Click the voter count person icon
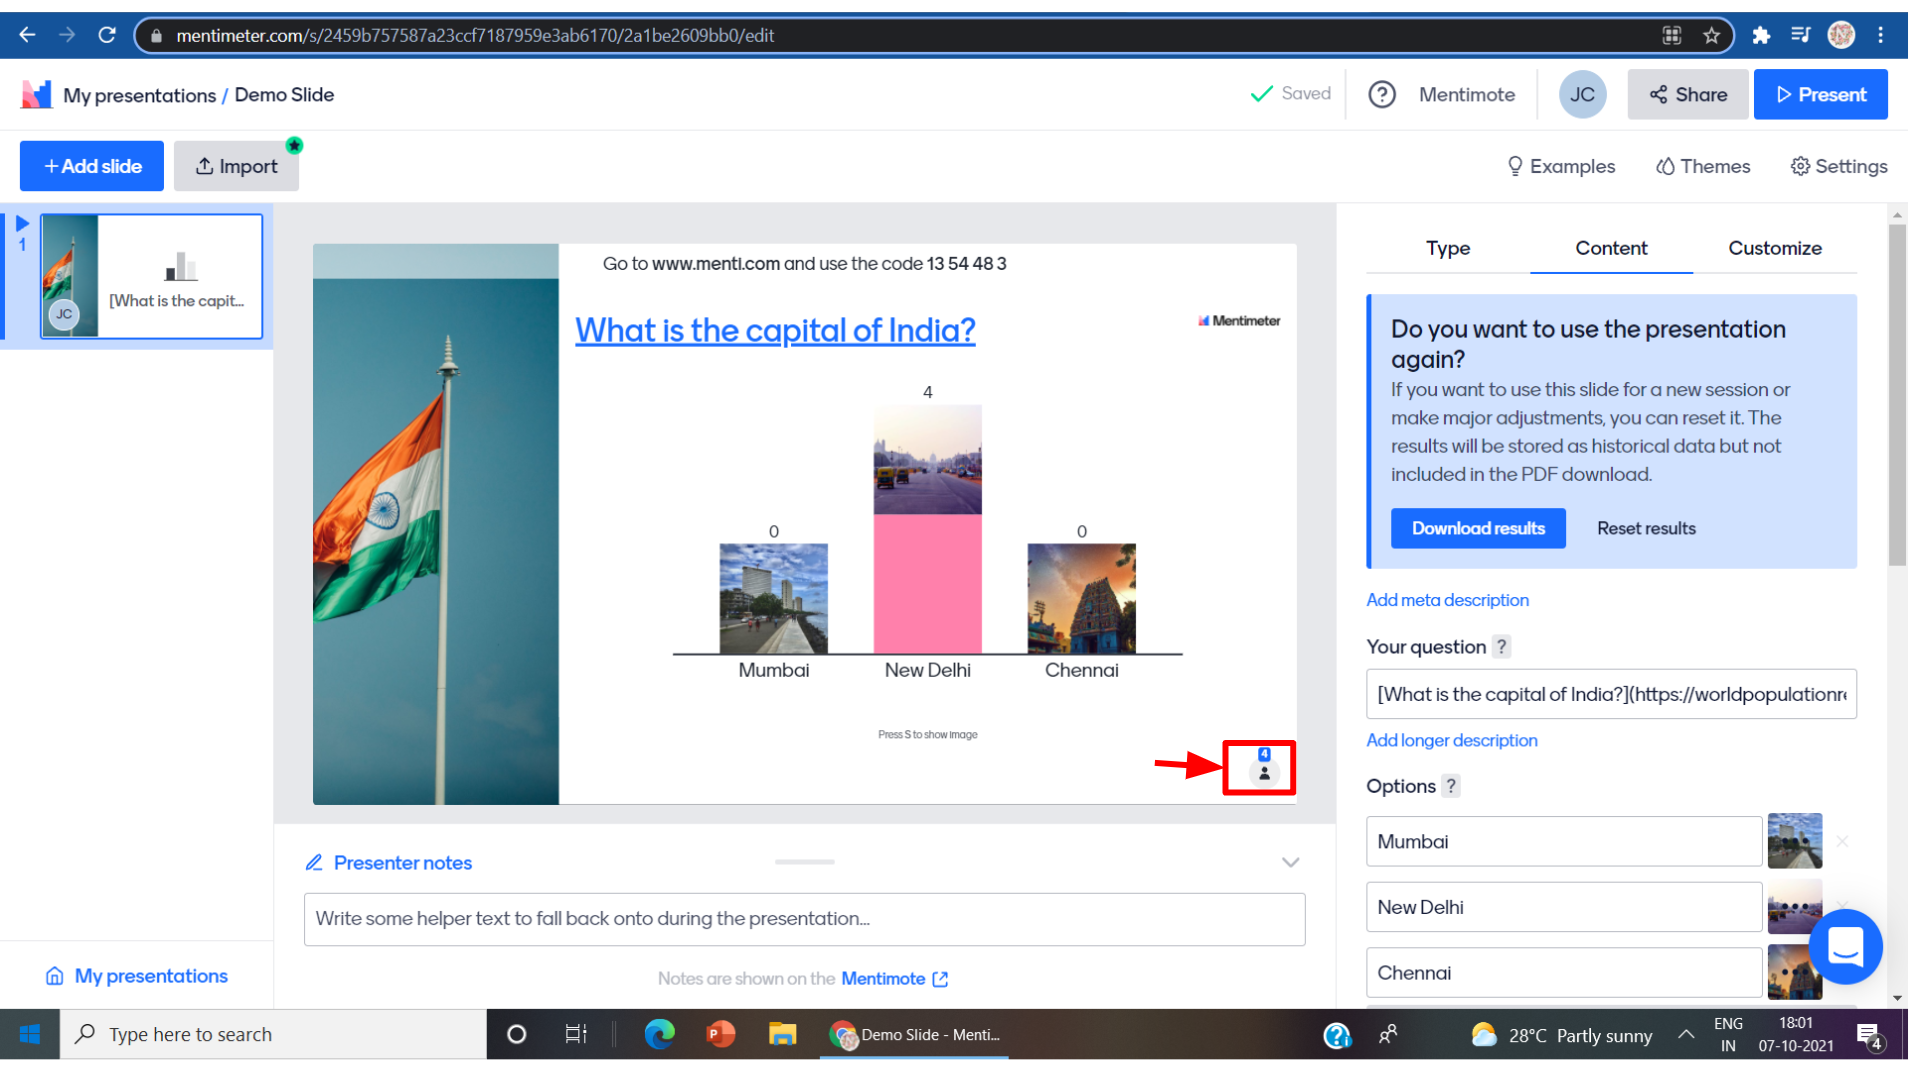This screenshot has width=1920, height=1080. tap(1264, 772)
